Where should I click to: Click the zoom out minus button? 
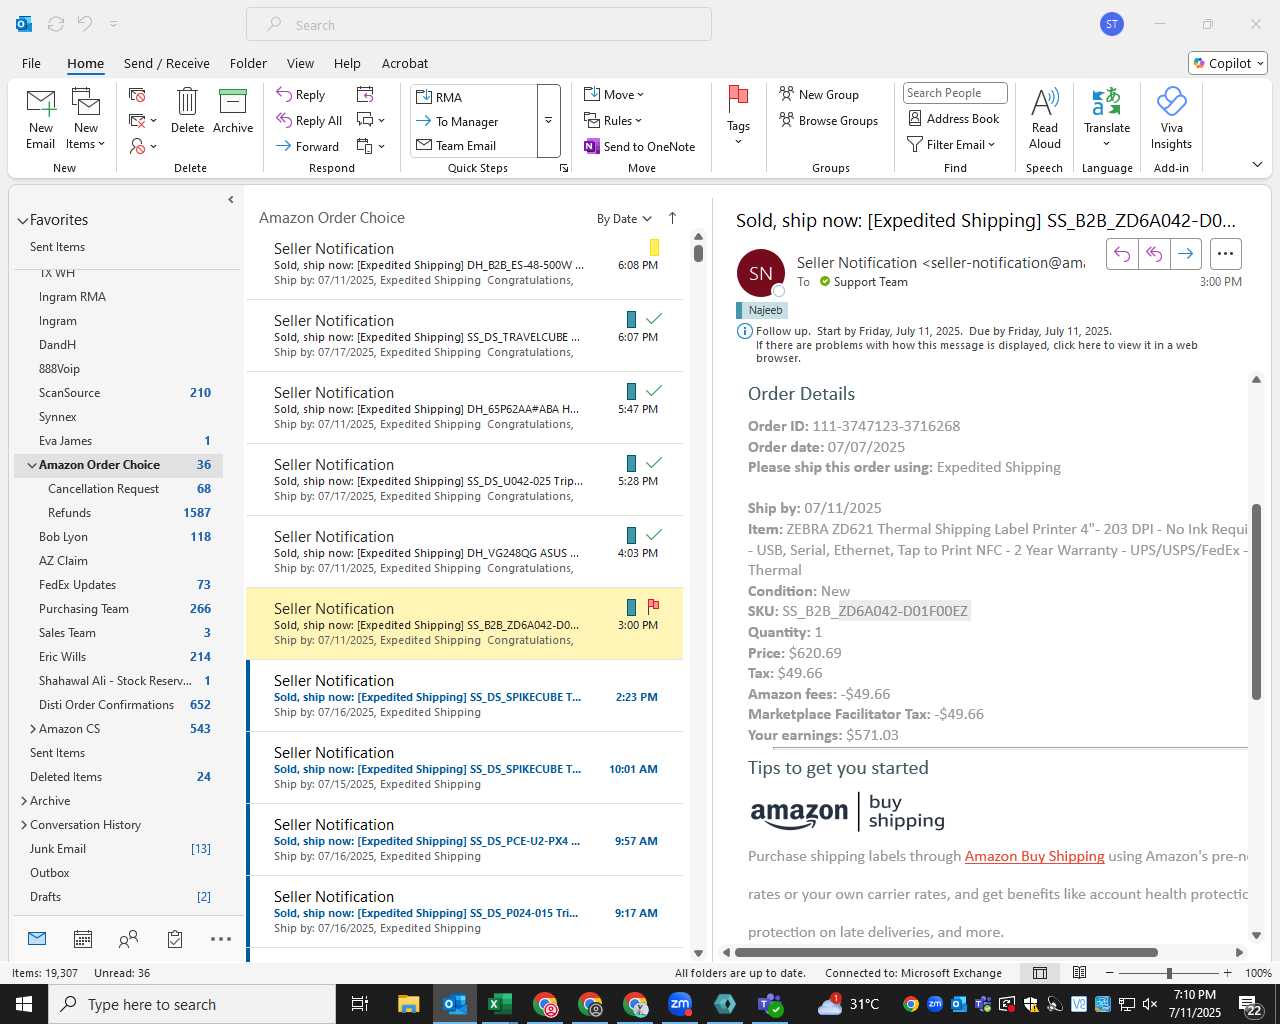[1109, 973]
